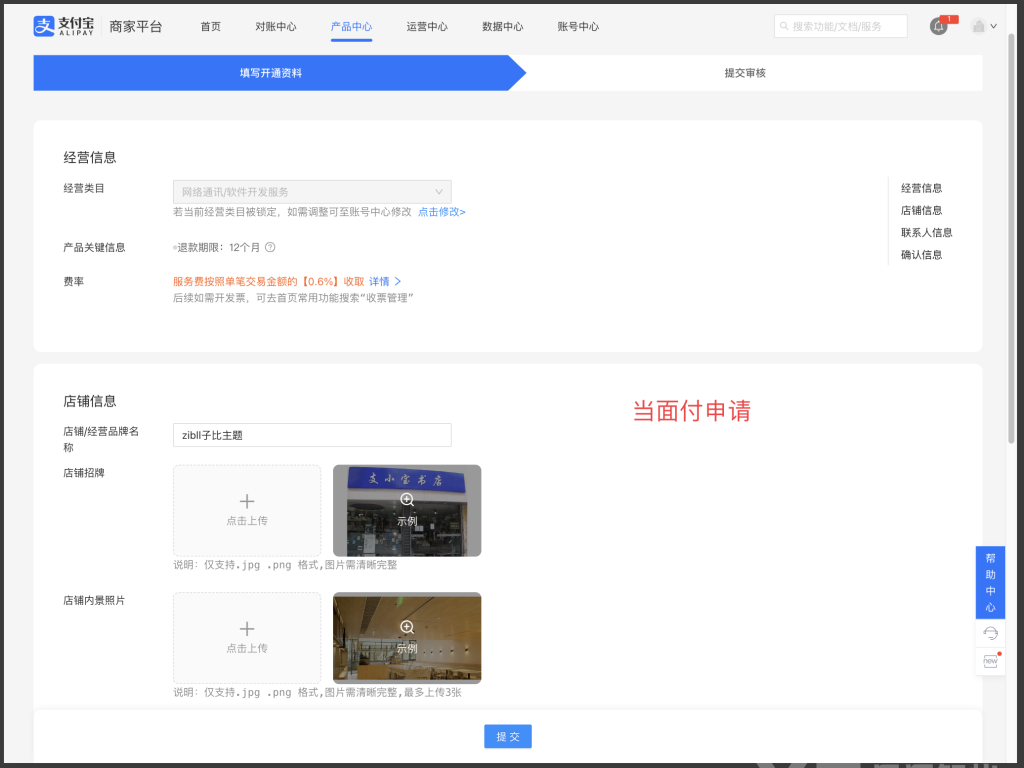Click the 点击修改 link to edit business category

442,212
